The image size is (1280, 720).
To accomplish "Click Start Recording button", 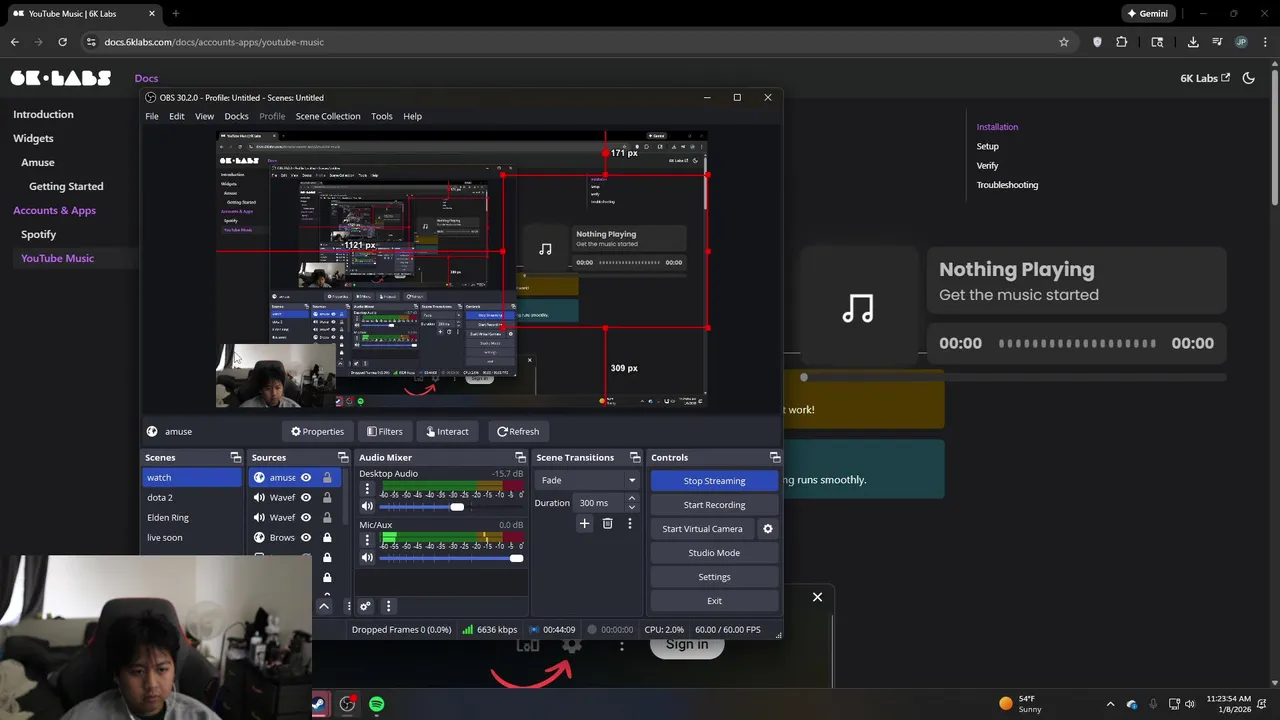I will coord(714,504).
